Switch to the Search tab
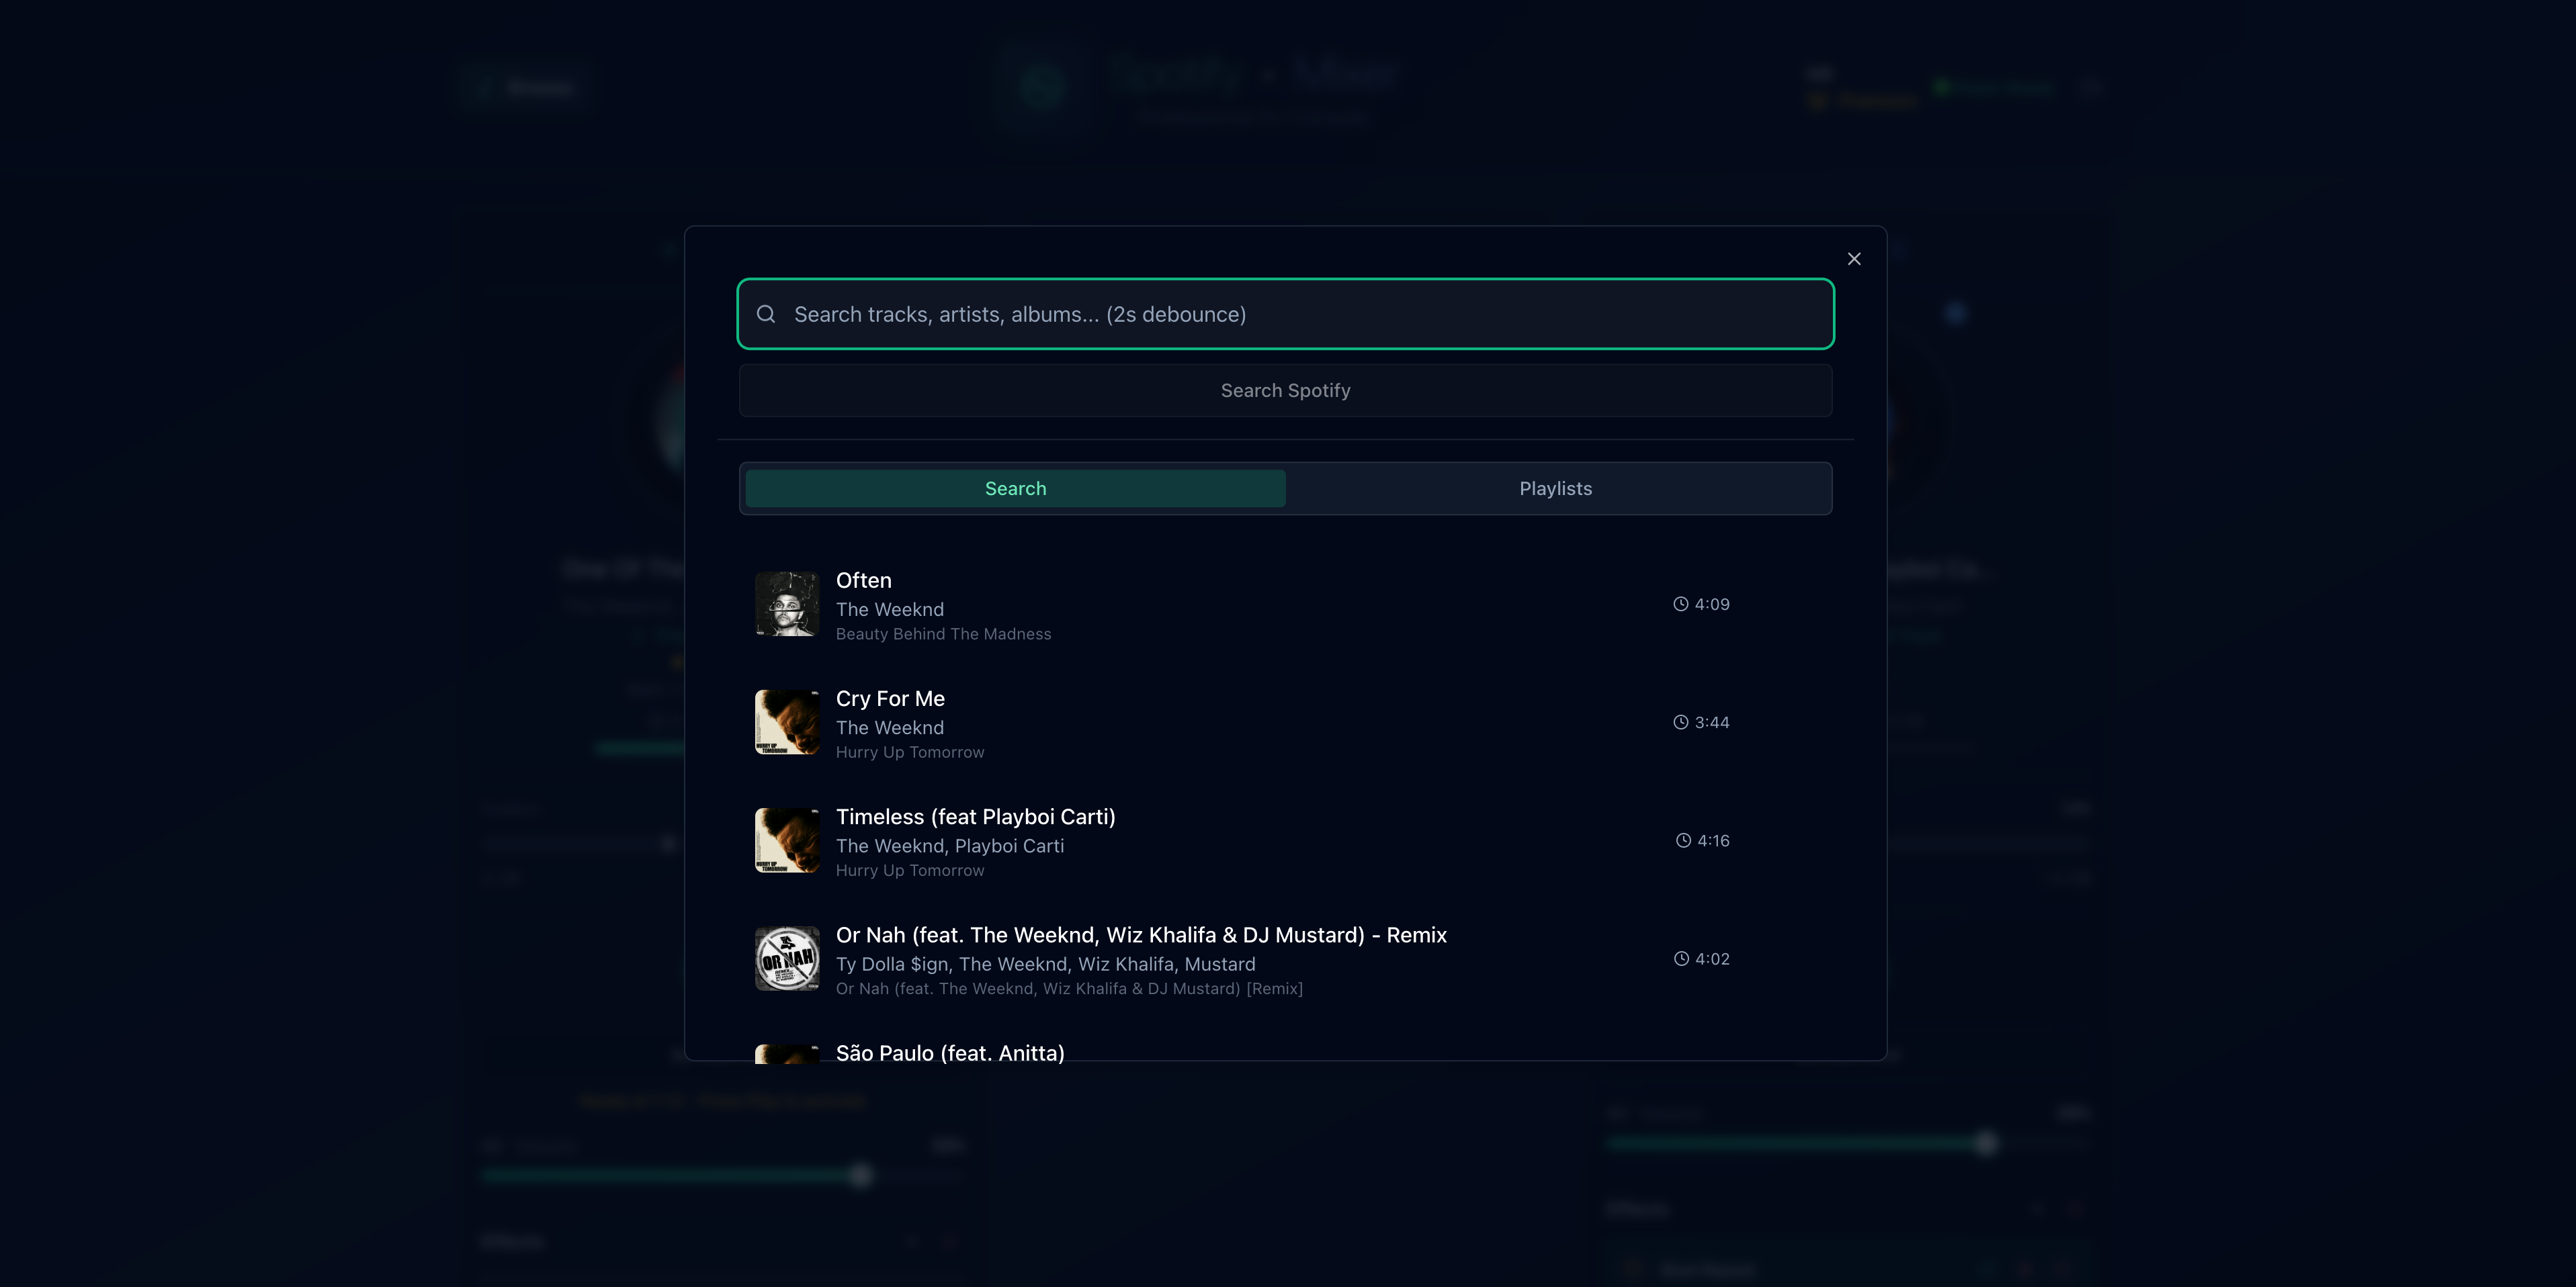The image size is (2576, 1287). 1015,488
